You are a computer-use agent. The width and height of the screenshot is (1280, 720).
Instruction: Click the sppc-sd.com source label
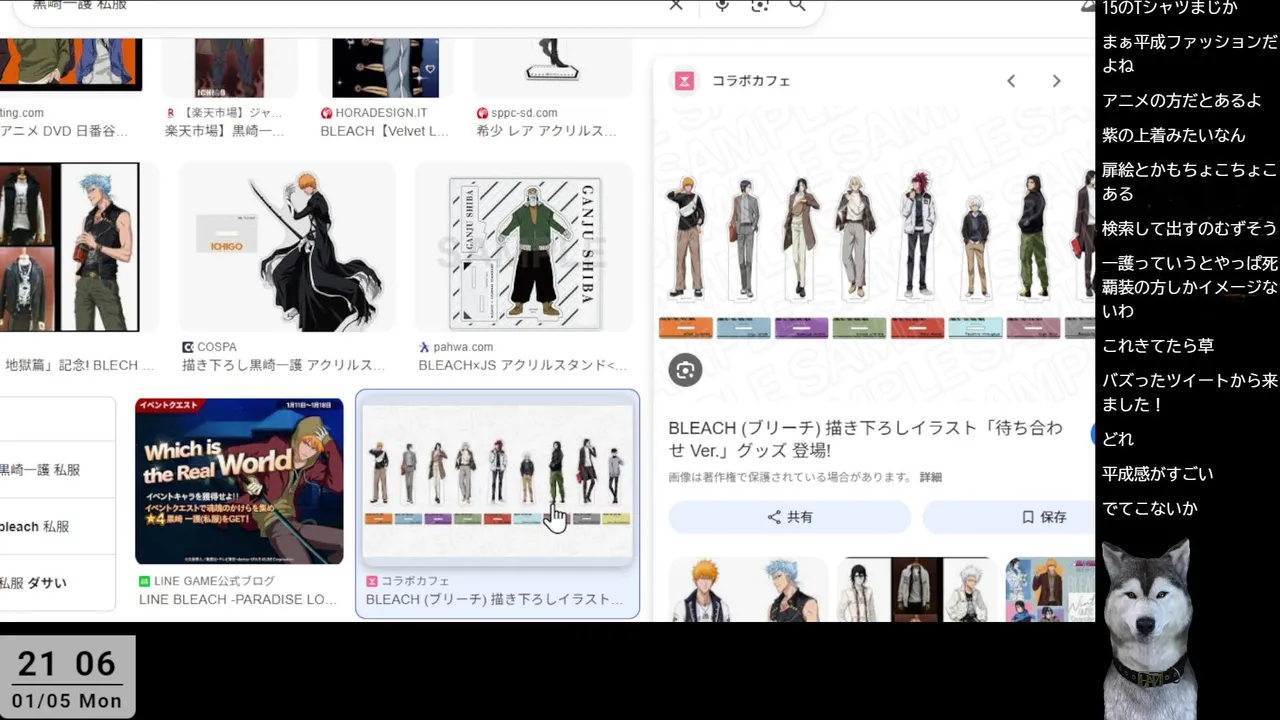click(x=524, y=113)
